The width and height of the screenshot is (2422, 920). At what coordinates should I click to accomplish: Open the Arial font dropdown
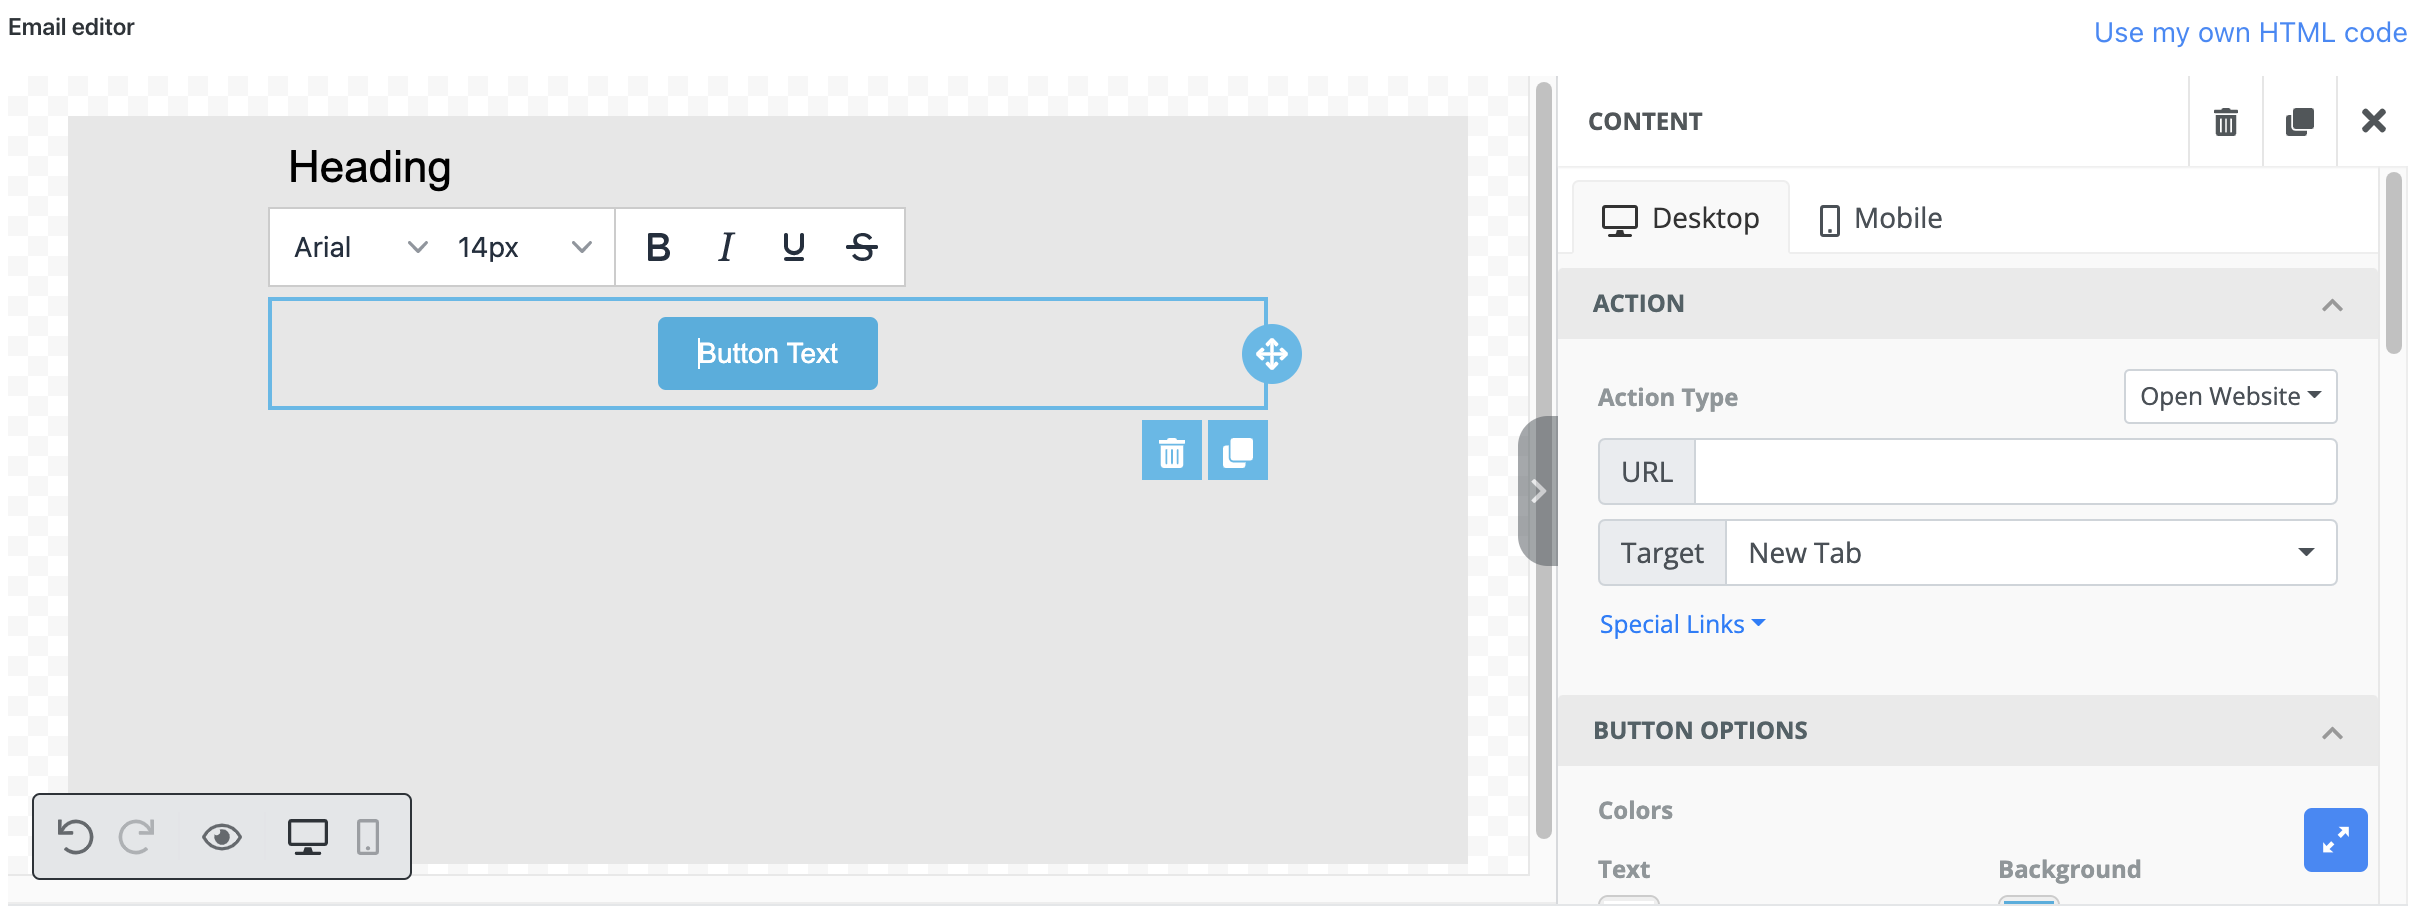[x=355, y=247]
